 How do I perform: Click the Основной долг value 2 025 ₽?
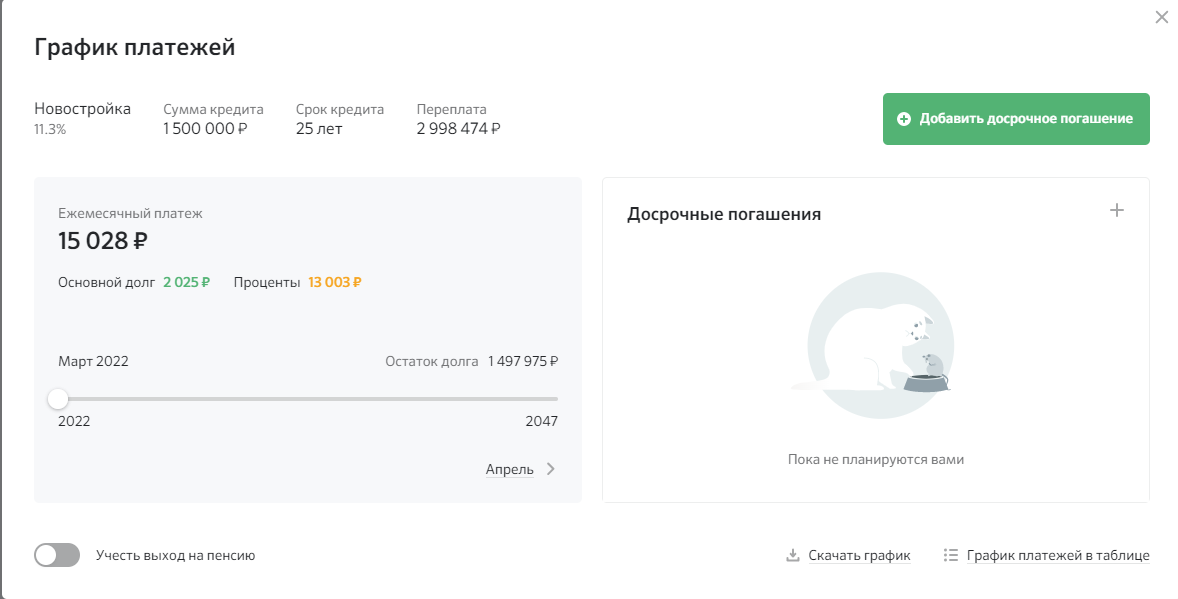pyautogui.click(x=186, y=283)
